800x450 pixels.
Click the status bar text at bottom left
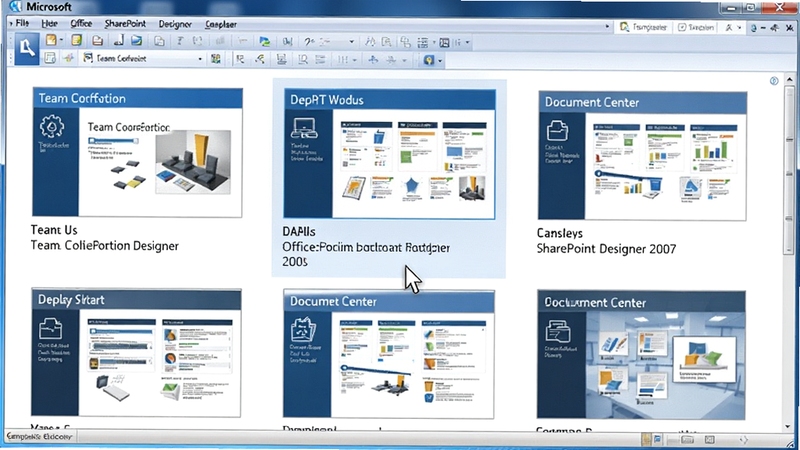(39, 436)
